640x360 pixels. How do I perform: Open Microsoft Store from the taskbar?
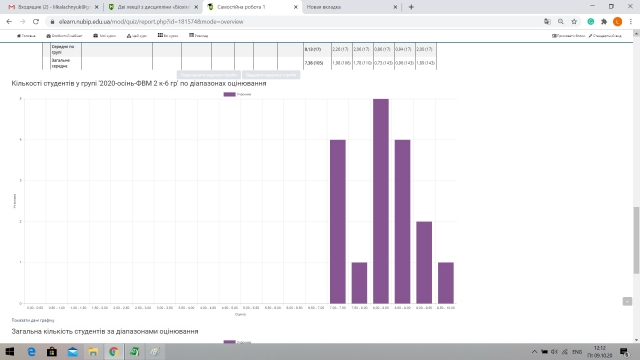point(52,351)
